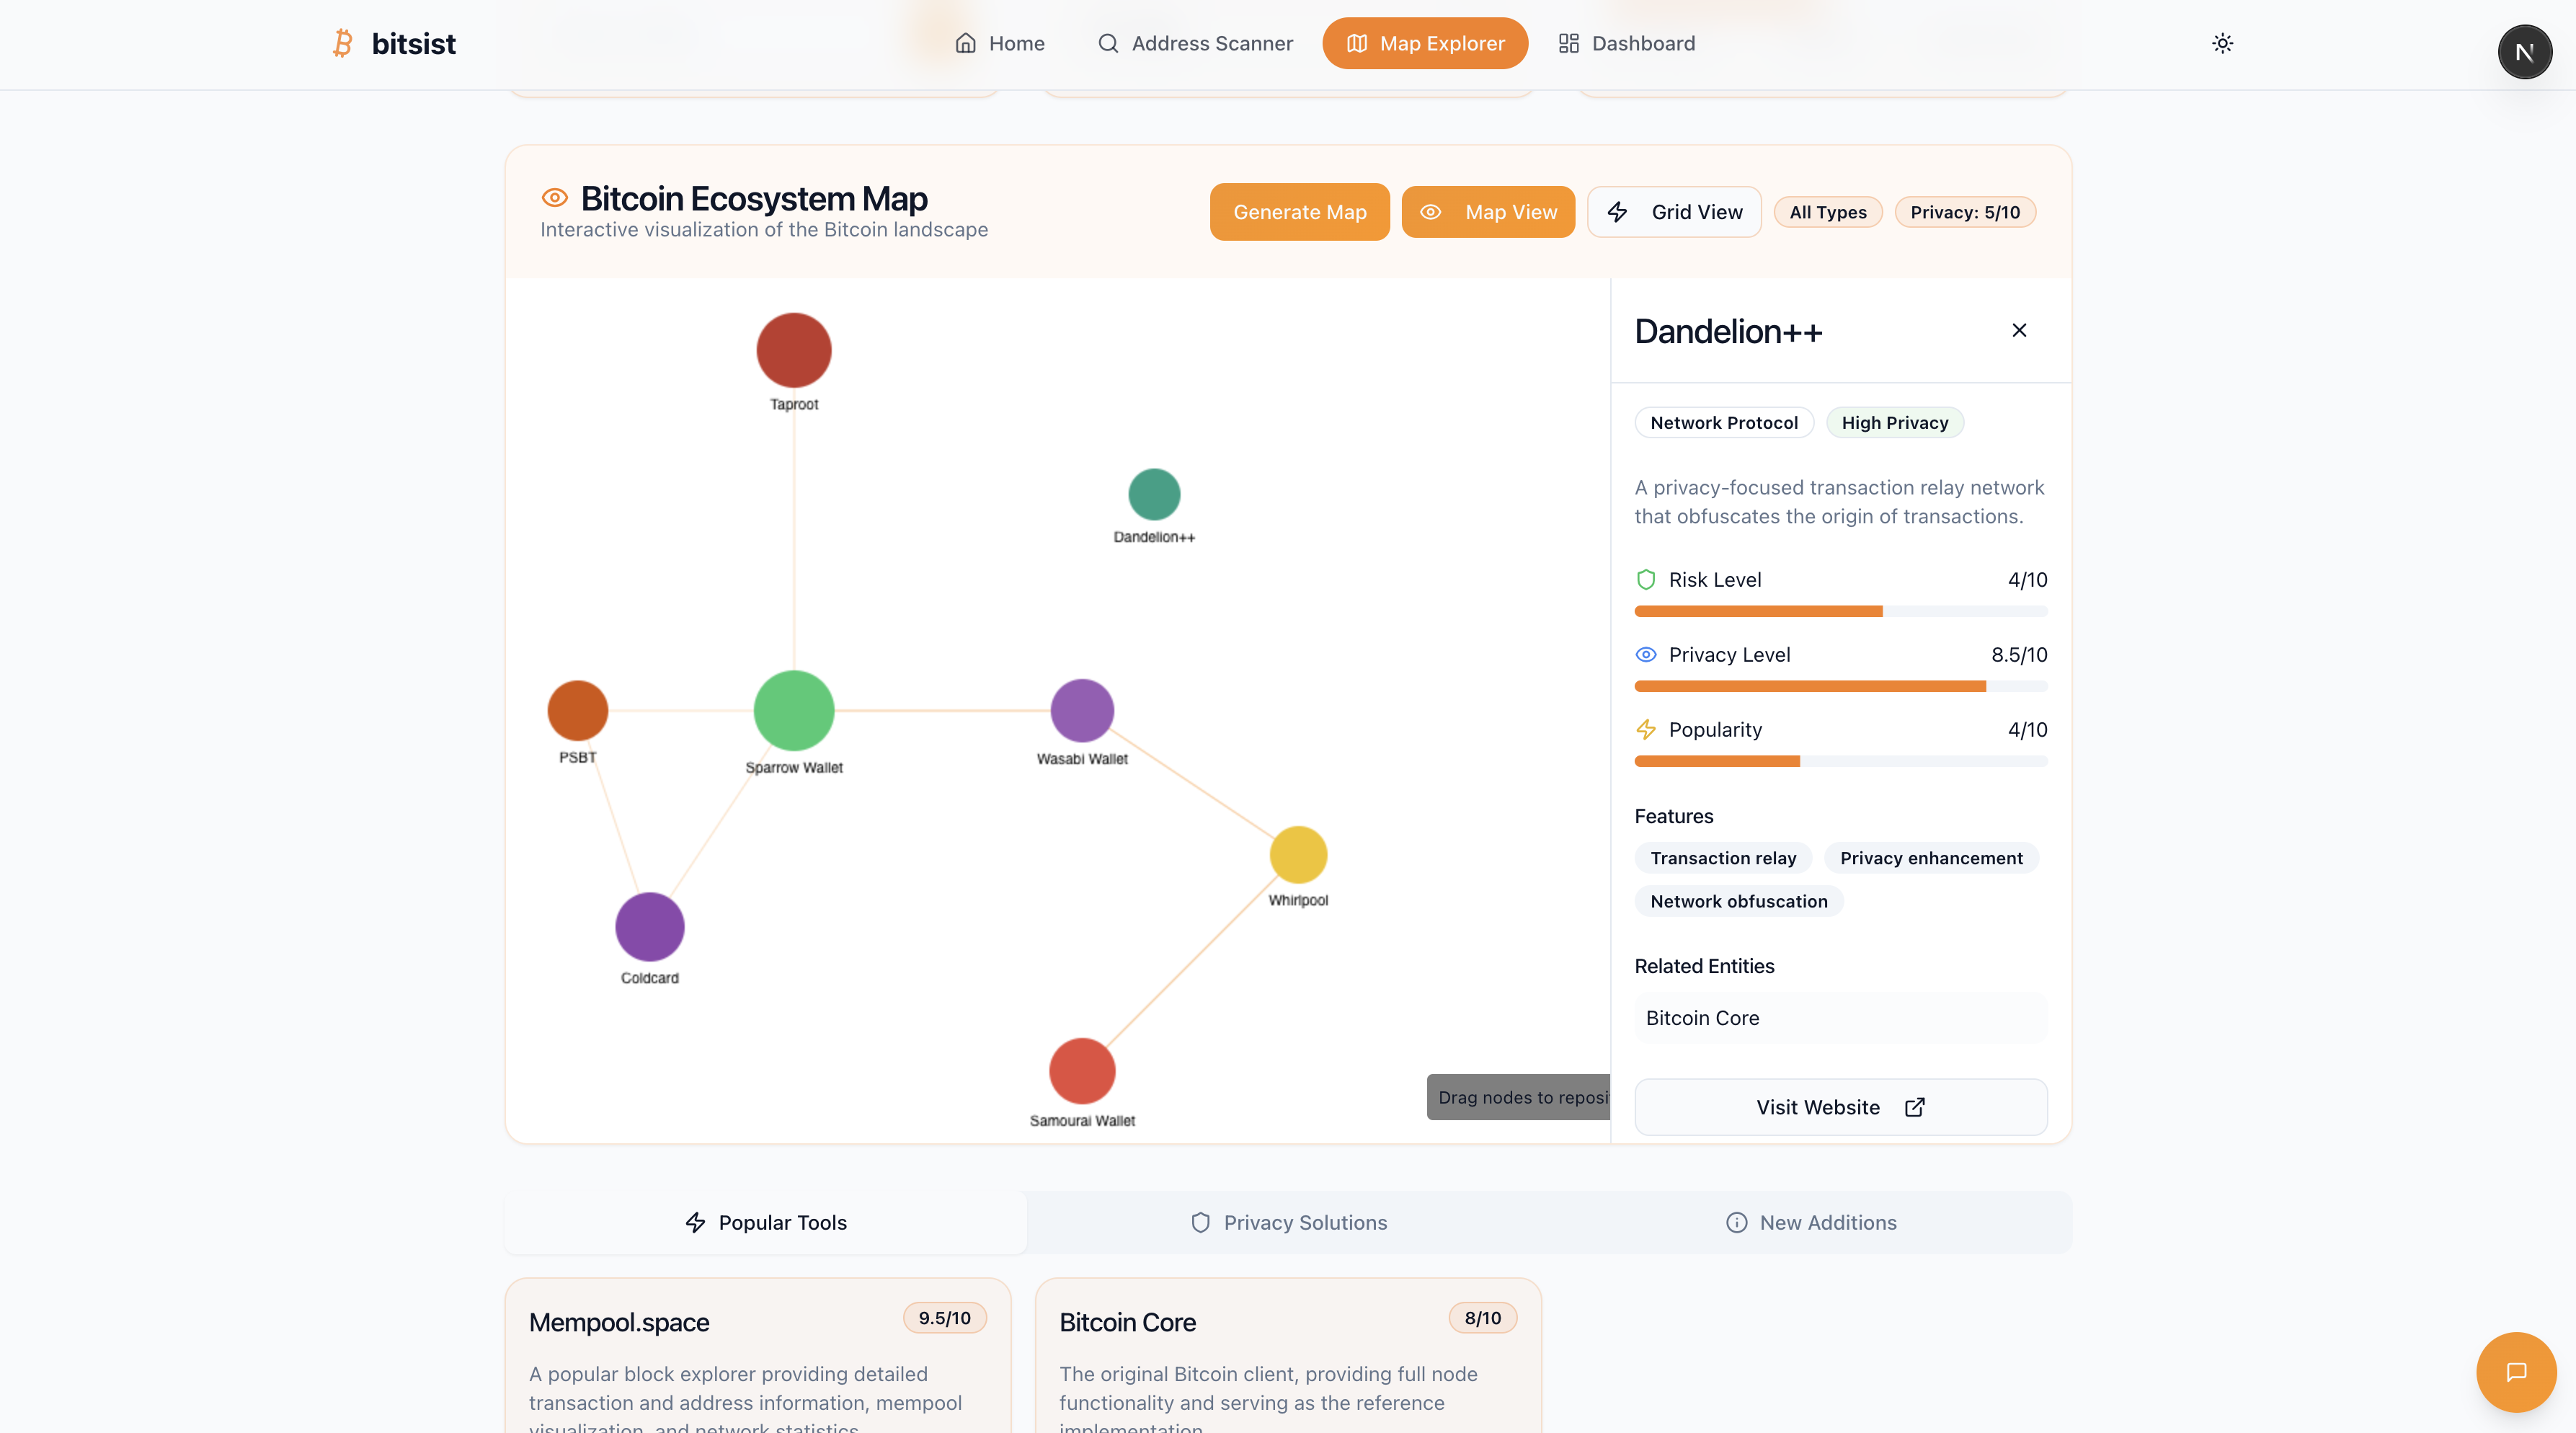Viewport: 2576px width, 1433px height.
Task: Click the bitsist Bitcoin logo icon
Action: (x=343, y=43)
